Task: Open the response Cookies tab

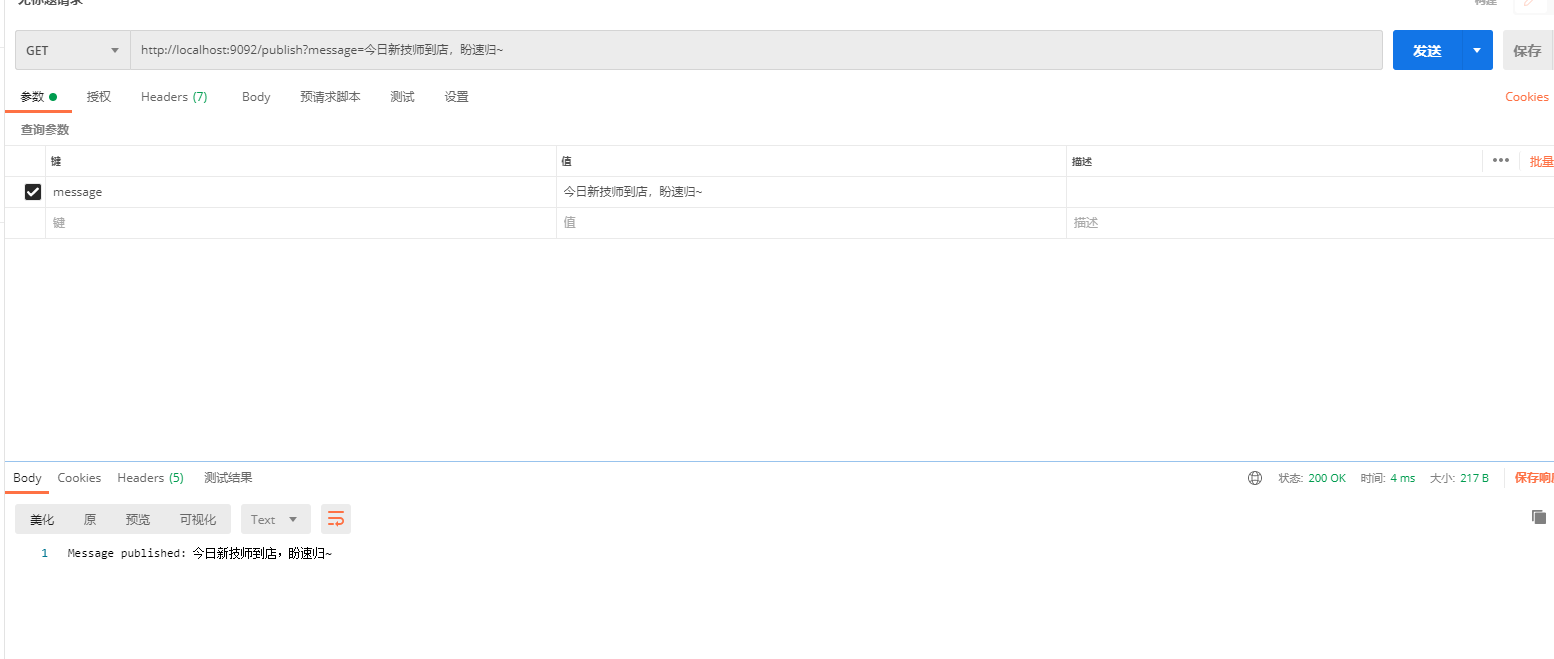Action: [x=79, y=478]
